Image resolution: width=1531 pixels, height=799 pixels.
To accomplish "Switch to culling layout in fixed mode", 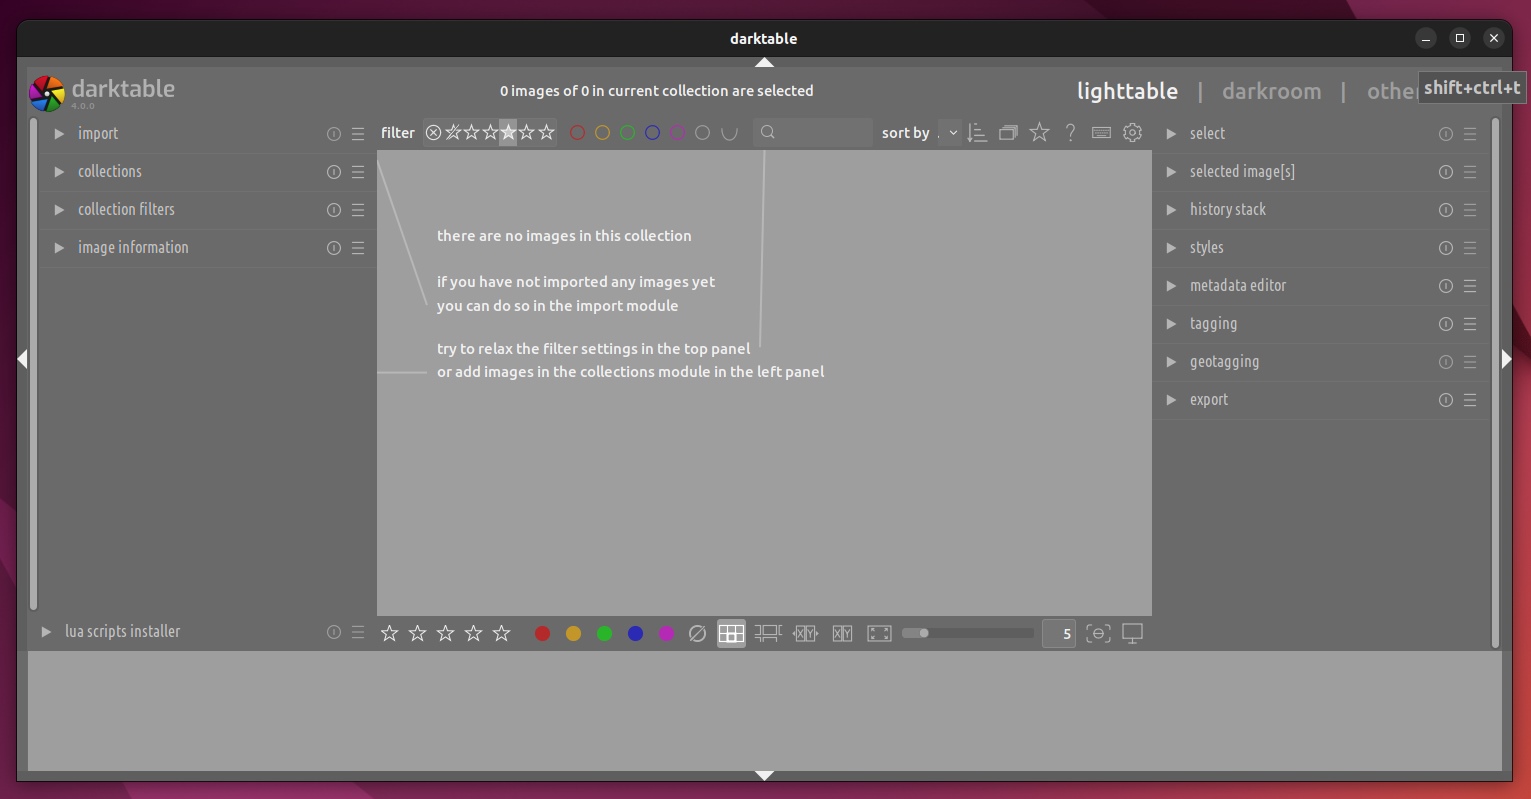I will click(805, 633).
